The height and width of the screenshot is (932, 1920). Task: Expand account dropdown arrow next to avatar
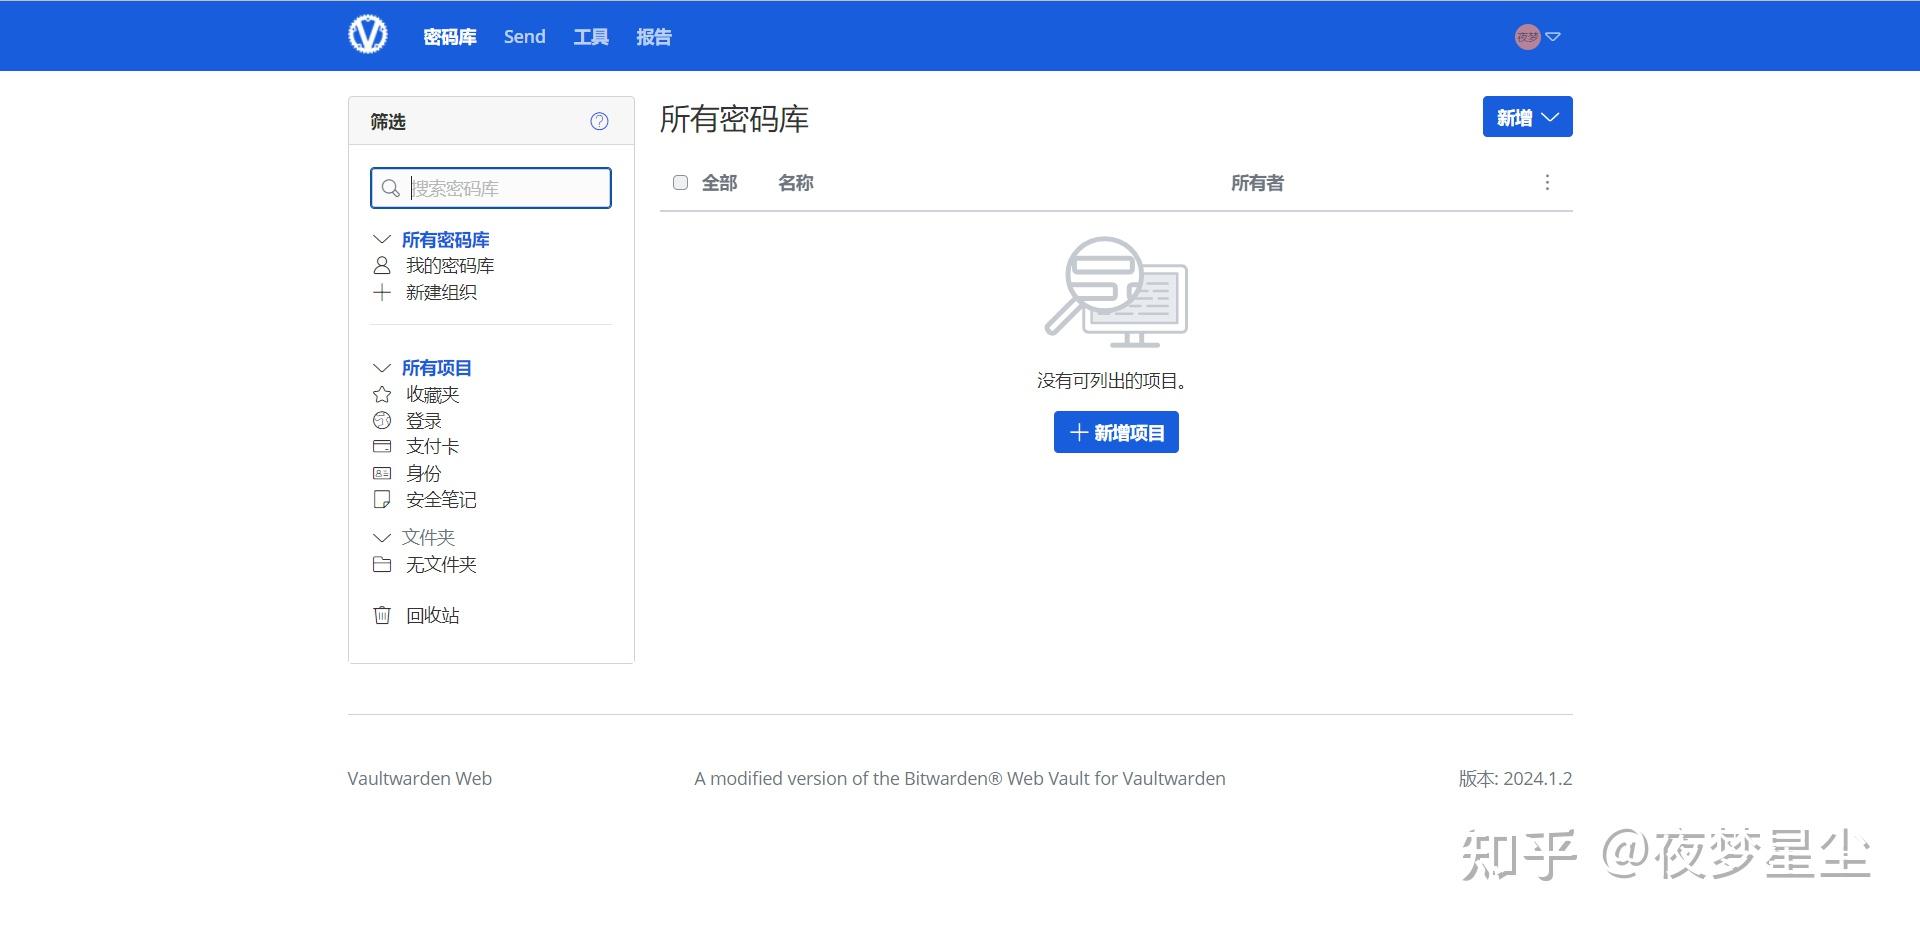point(1553,37)
